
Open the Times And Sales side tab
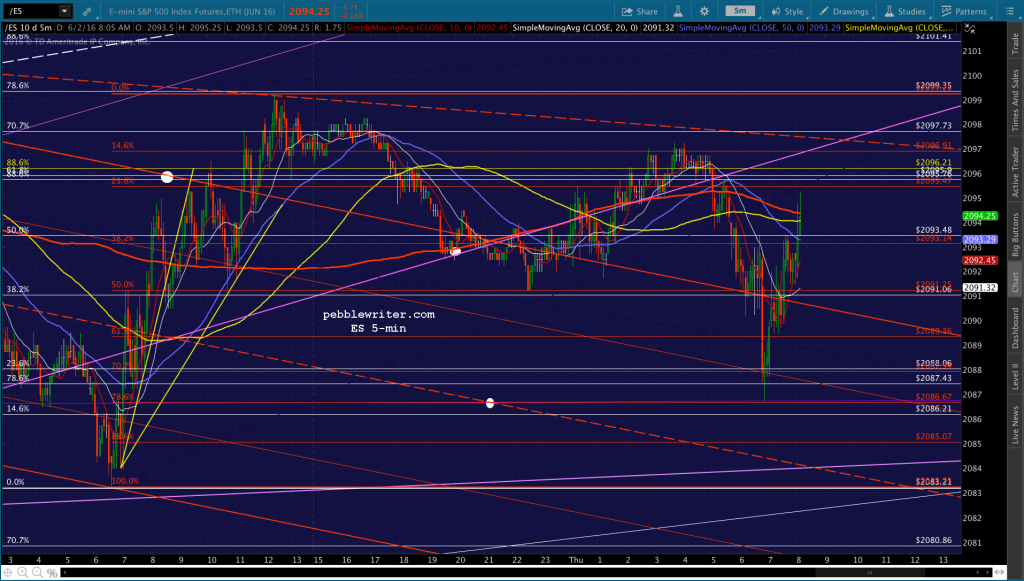click(x=1016, y=101)
